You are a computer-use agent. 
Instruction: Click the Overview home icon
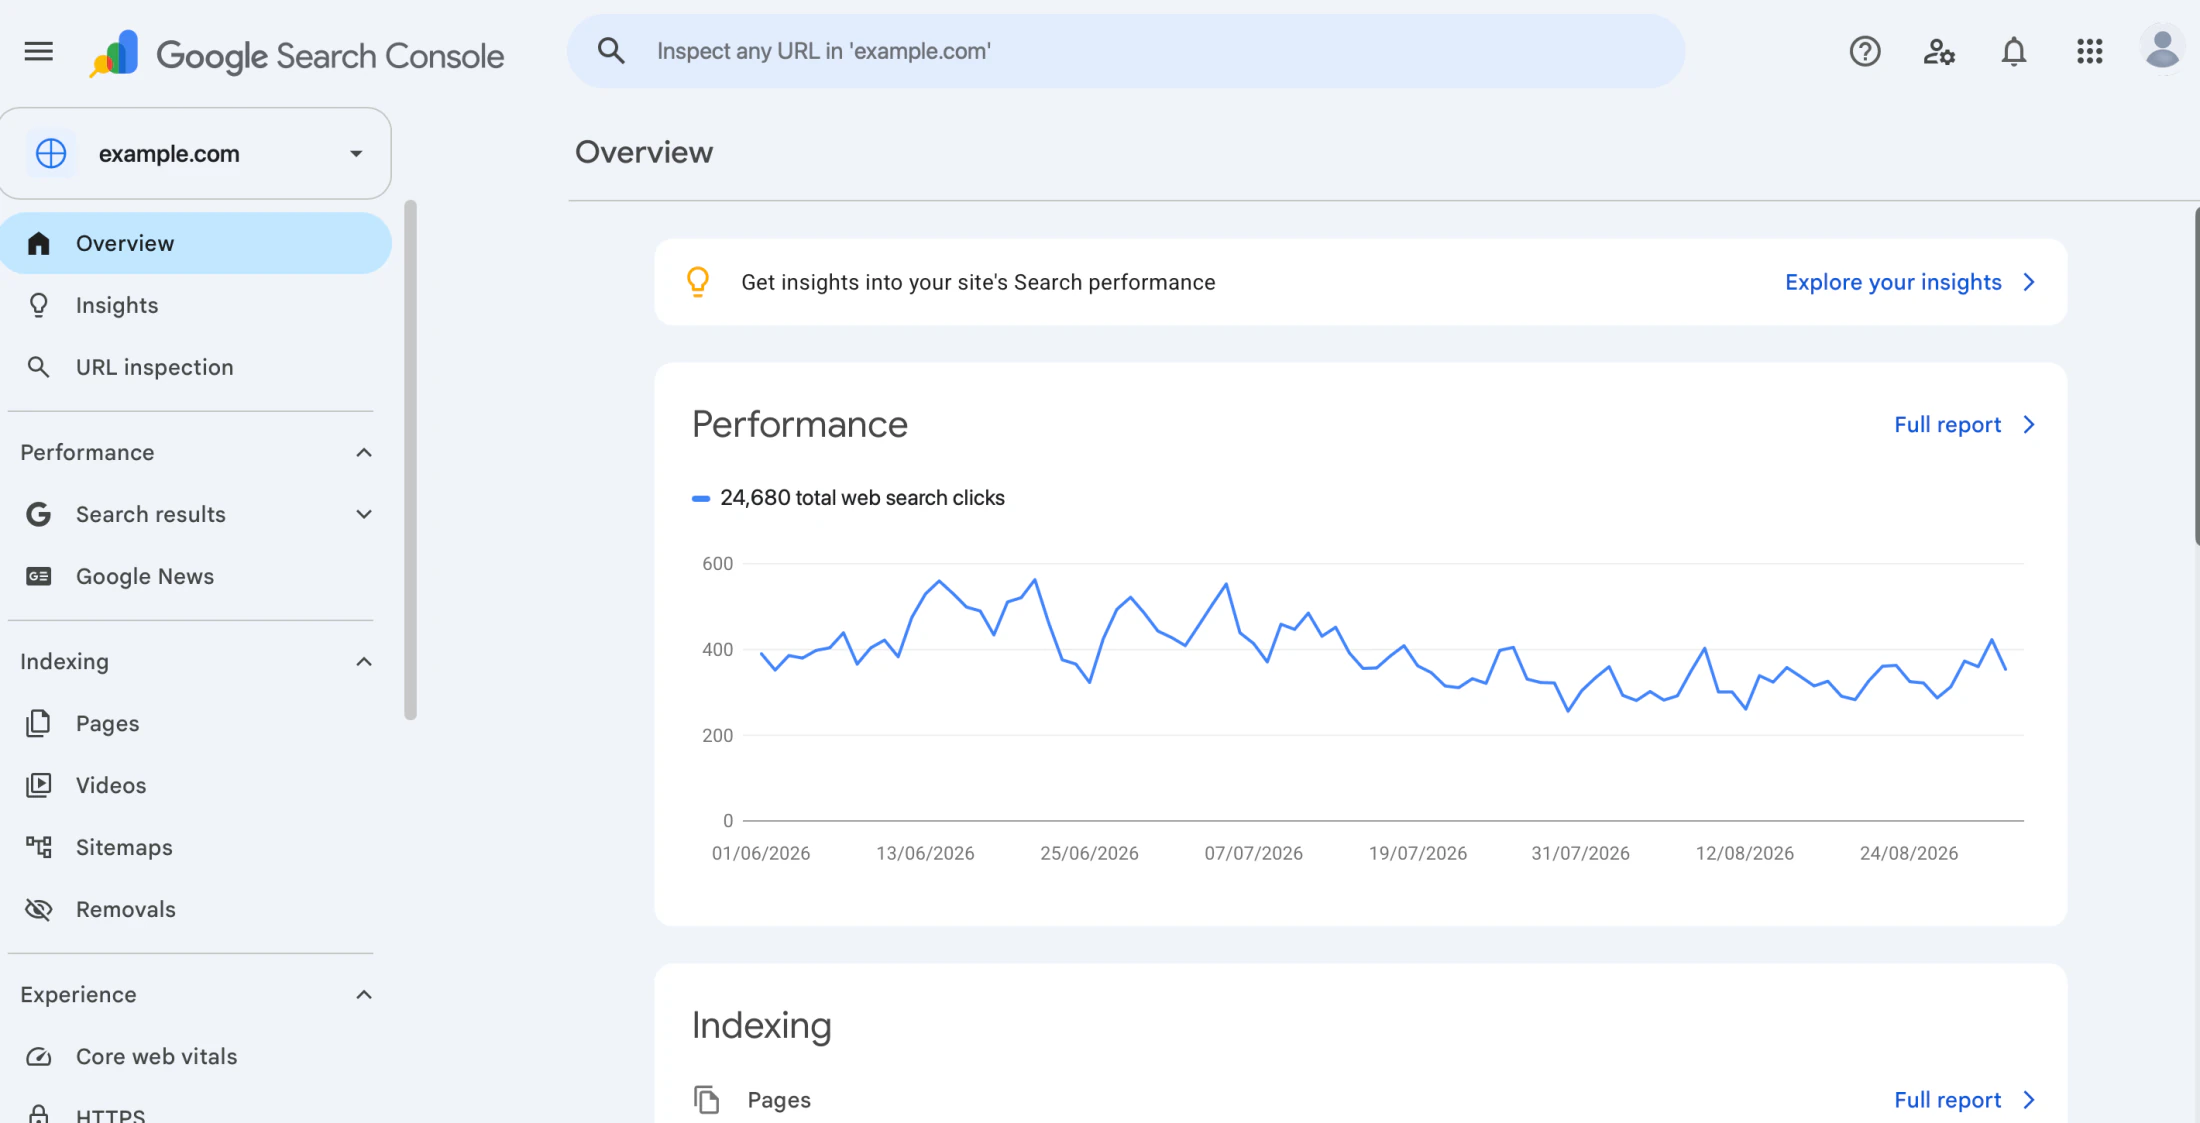(39, 243)
